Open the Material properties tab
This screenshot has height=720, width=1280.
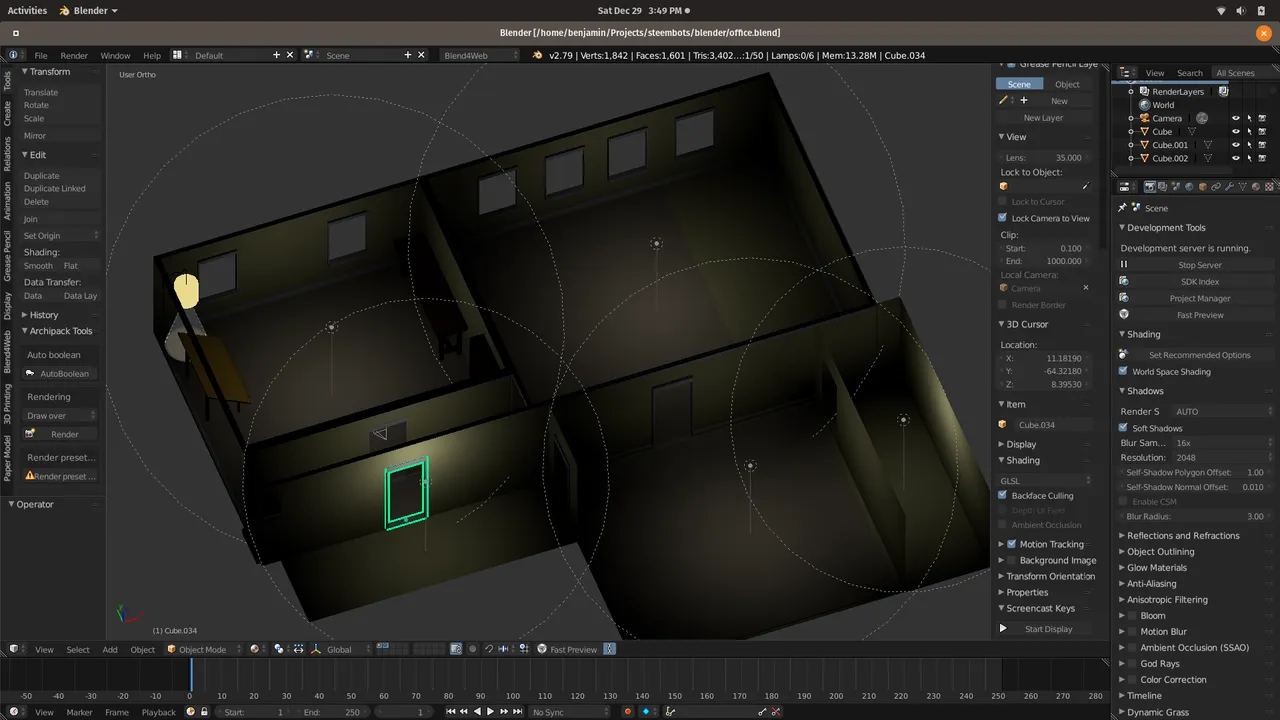tap(1256, 186)
